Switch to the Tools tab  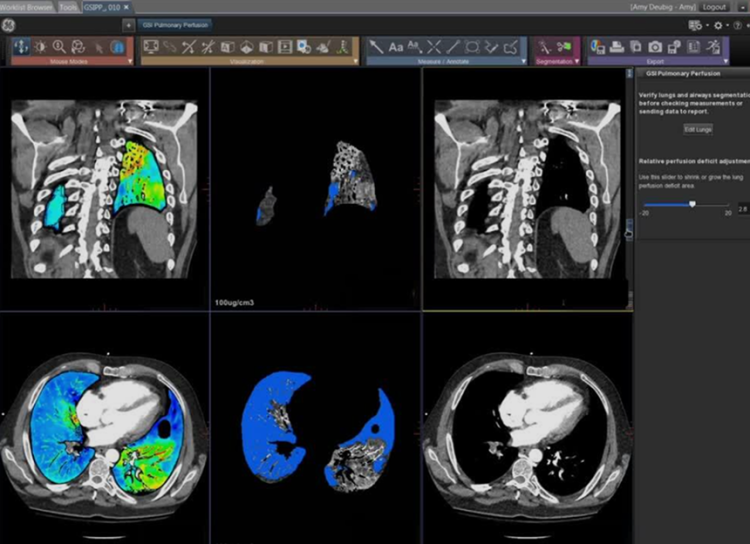68,7
